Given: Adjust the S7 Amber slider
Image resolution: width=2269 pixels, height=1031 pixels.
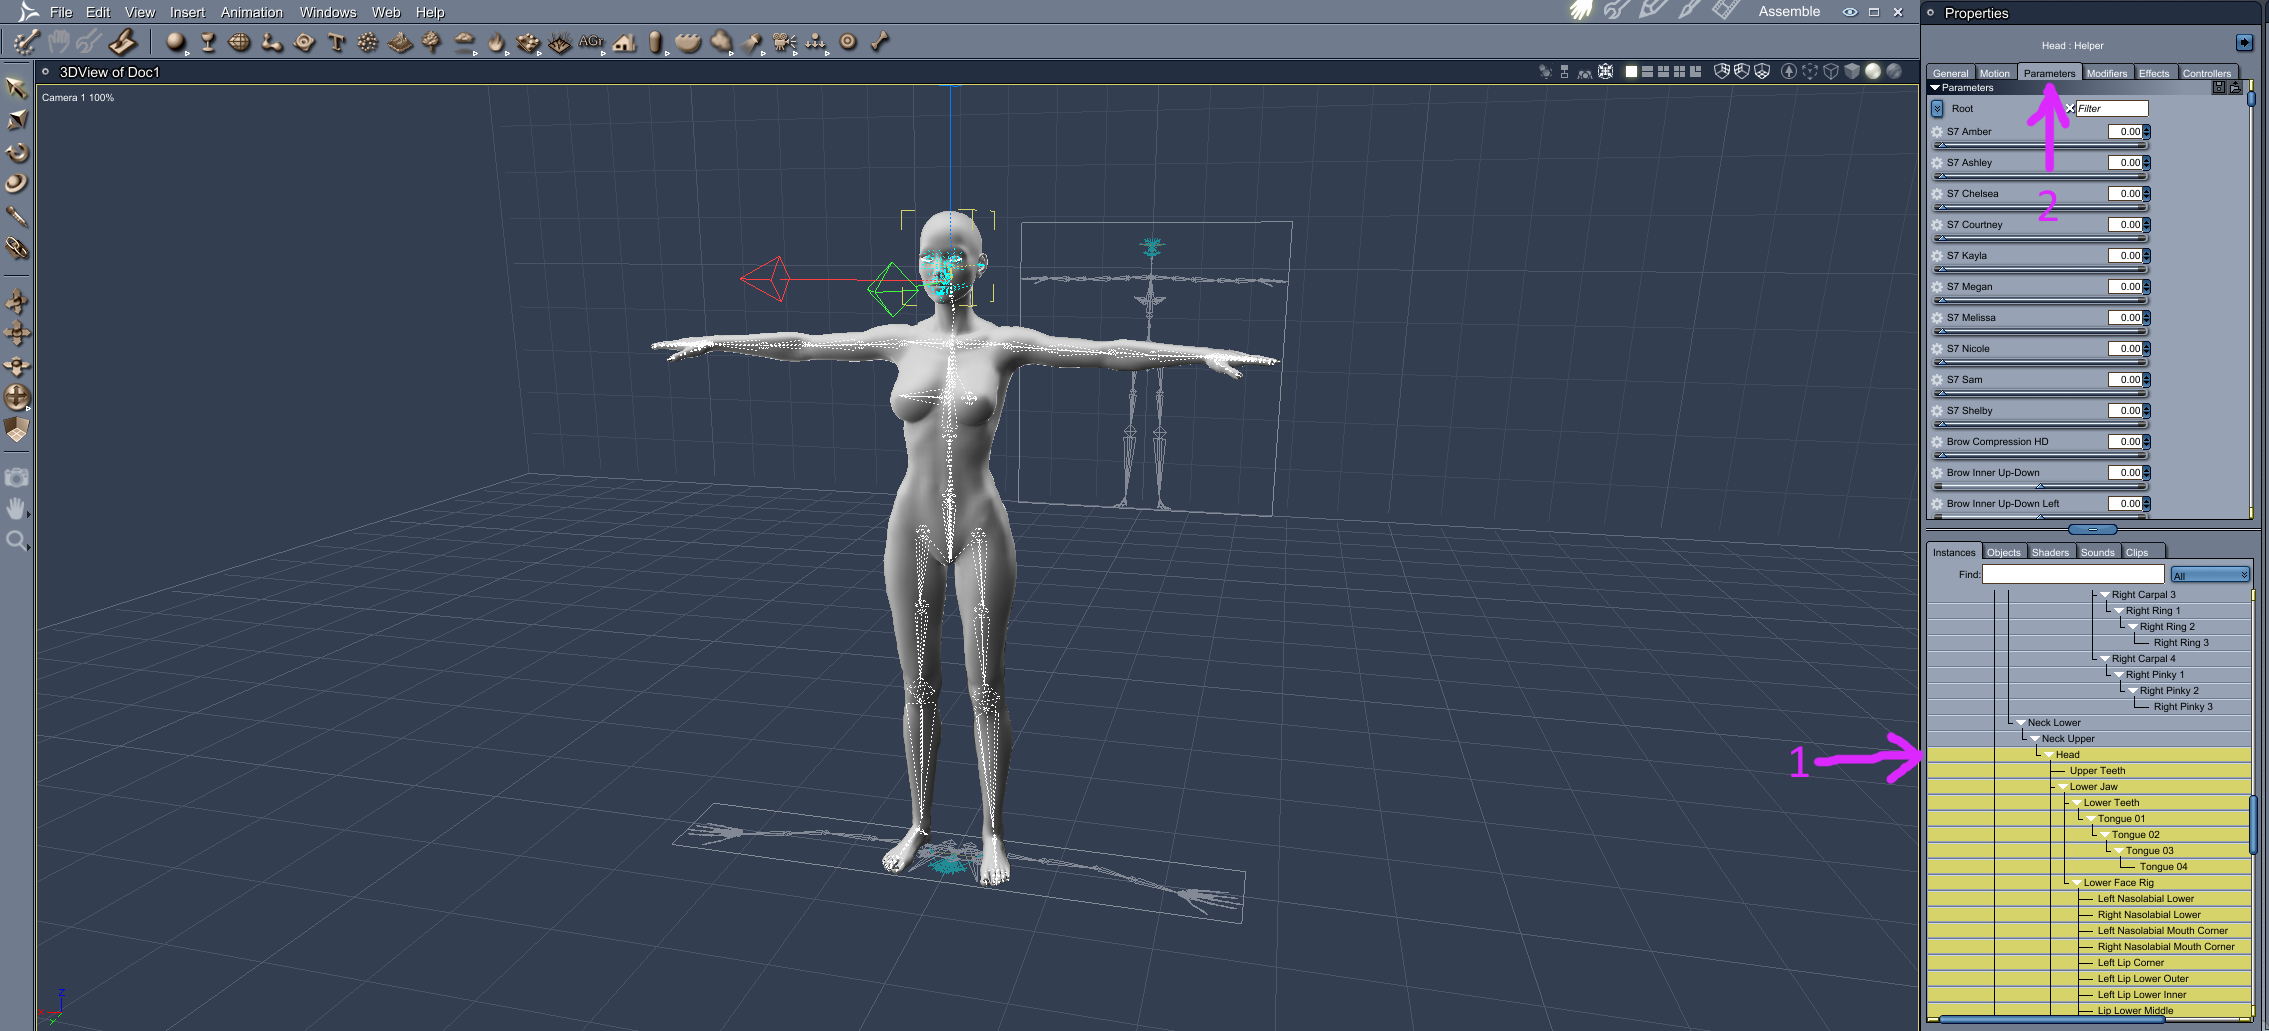Looking at the screenshot, I should point(2040,146).
